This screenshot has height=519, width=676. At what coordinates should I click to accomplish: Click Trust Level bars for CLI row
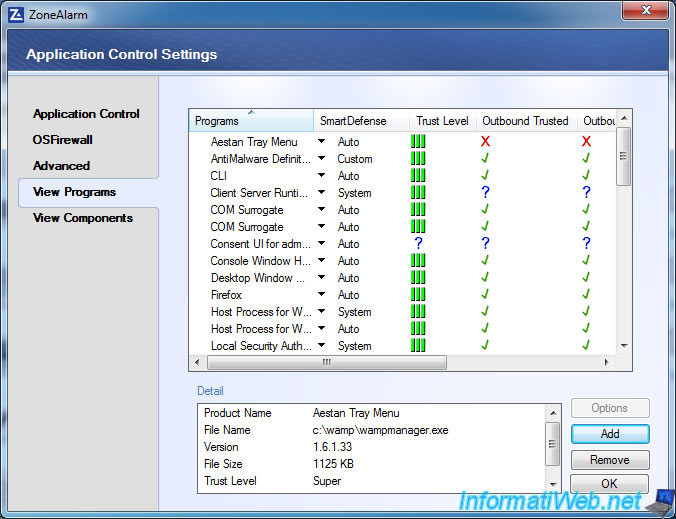click(418, 175)
